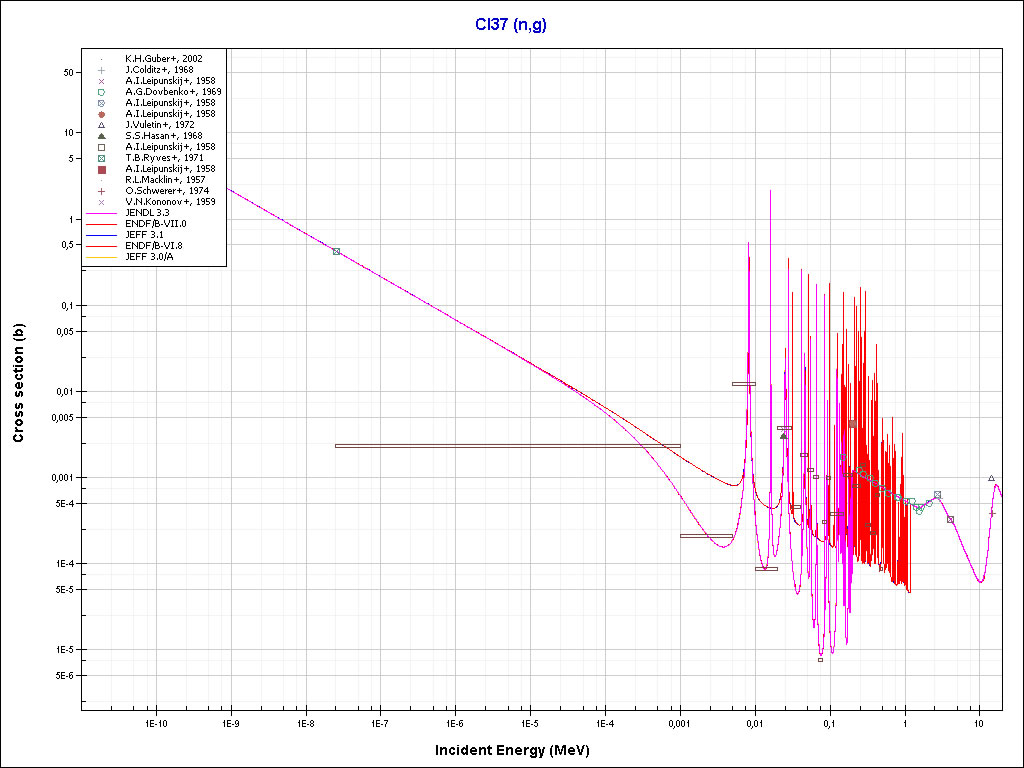Click the hollow triangle marker for J.Vuletin+, 1972
Image resolution: width=1024 pixels, height=768 pixels.
coord(101,125)
